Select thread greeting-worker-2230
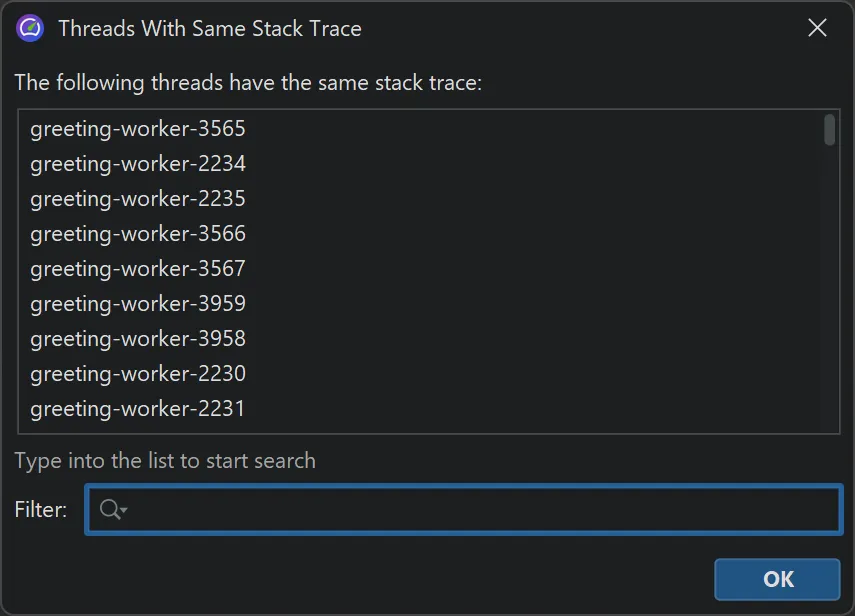The width and height of the screenshot is (855, 616). 138,374
